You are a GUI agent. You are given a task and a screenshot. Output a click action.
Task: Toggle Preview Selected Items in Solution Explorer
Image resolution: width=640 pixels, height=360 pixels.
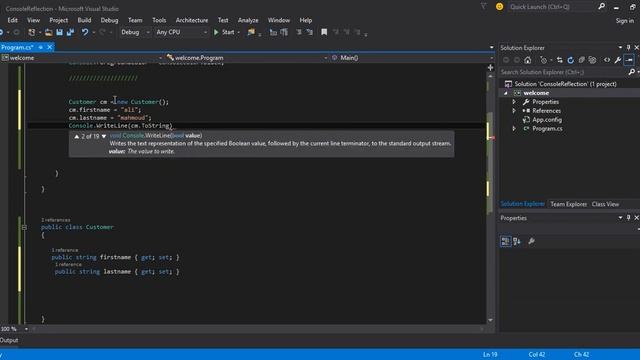tap(629, 60)
